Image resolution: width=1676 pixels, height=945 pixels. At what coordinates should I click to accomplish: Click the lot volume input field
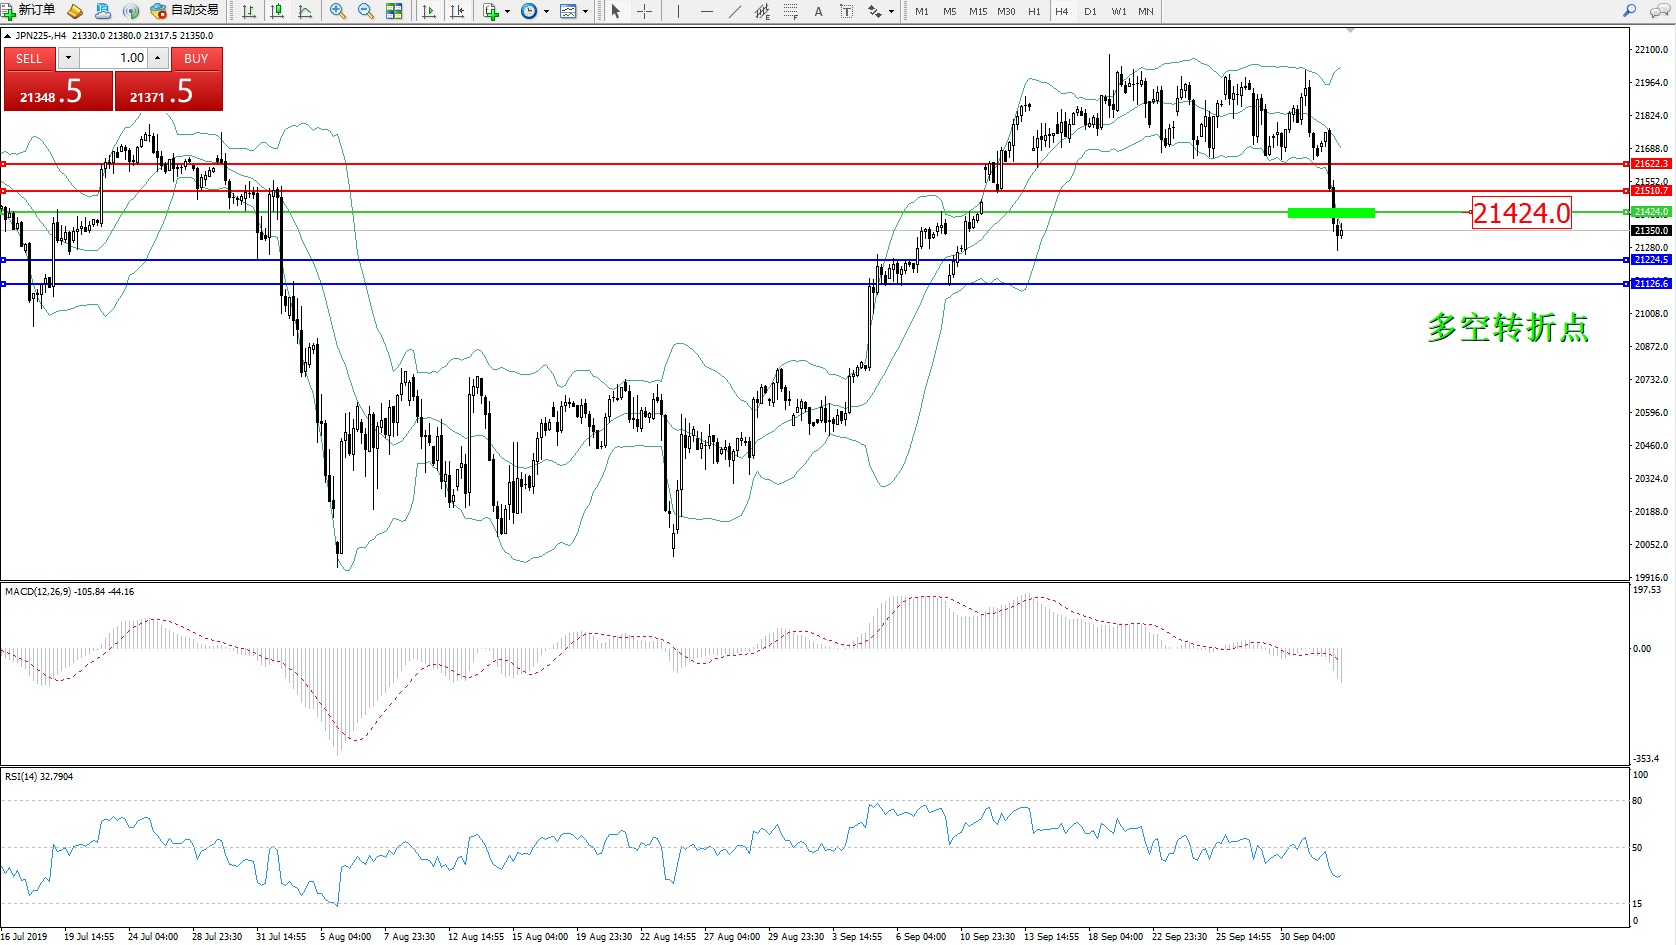coord(114,58)
